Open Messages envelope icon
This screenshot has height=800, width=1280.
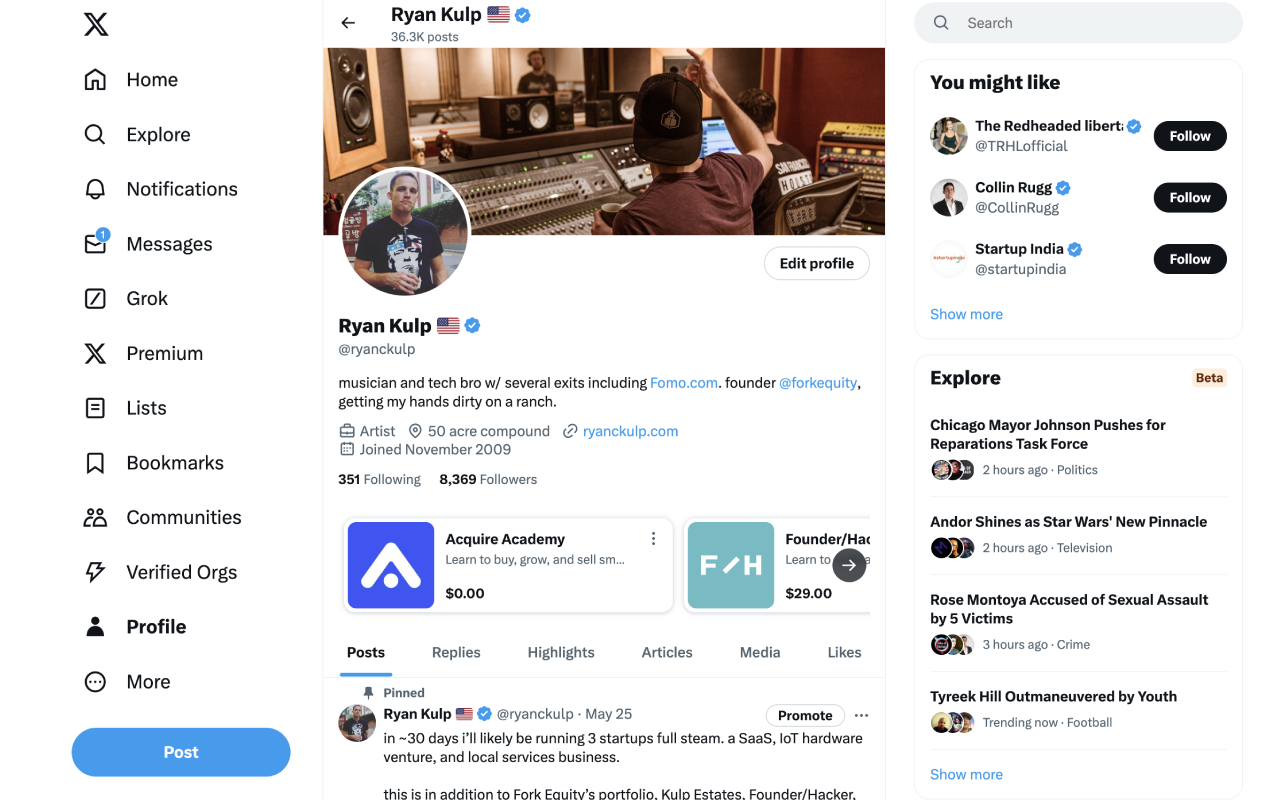click(x=95, y=243)
